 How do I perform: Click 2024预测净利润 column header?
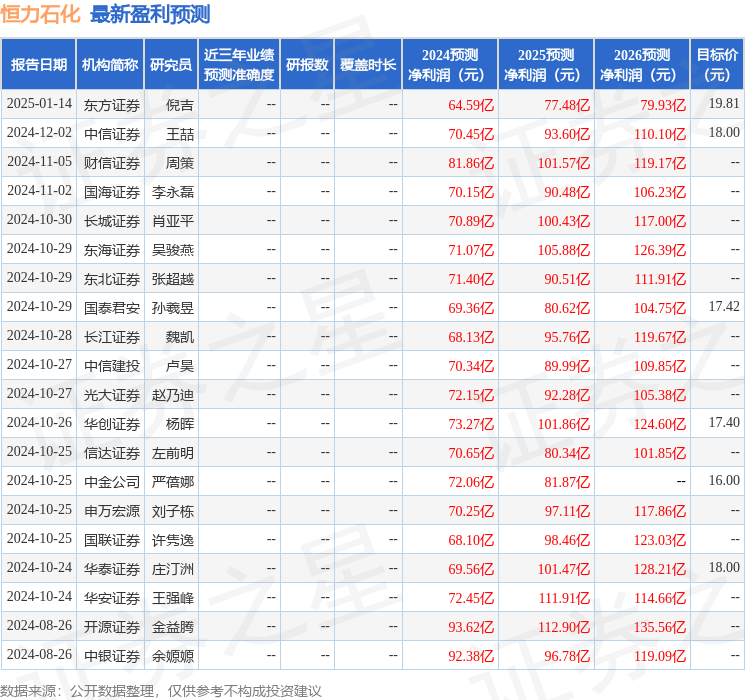pos(450,65)
